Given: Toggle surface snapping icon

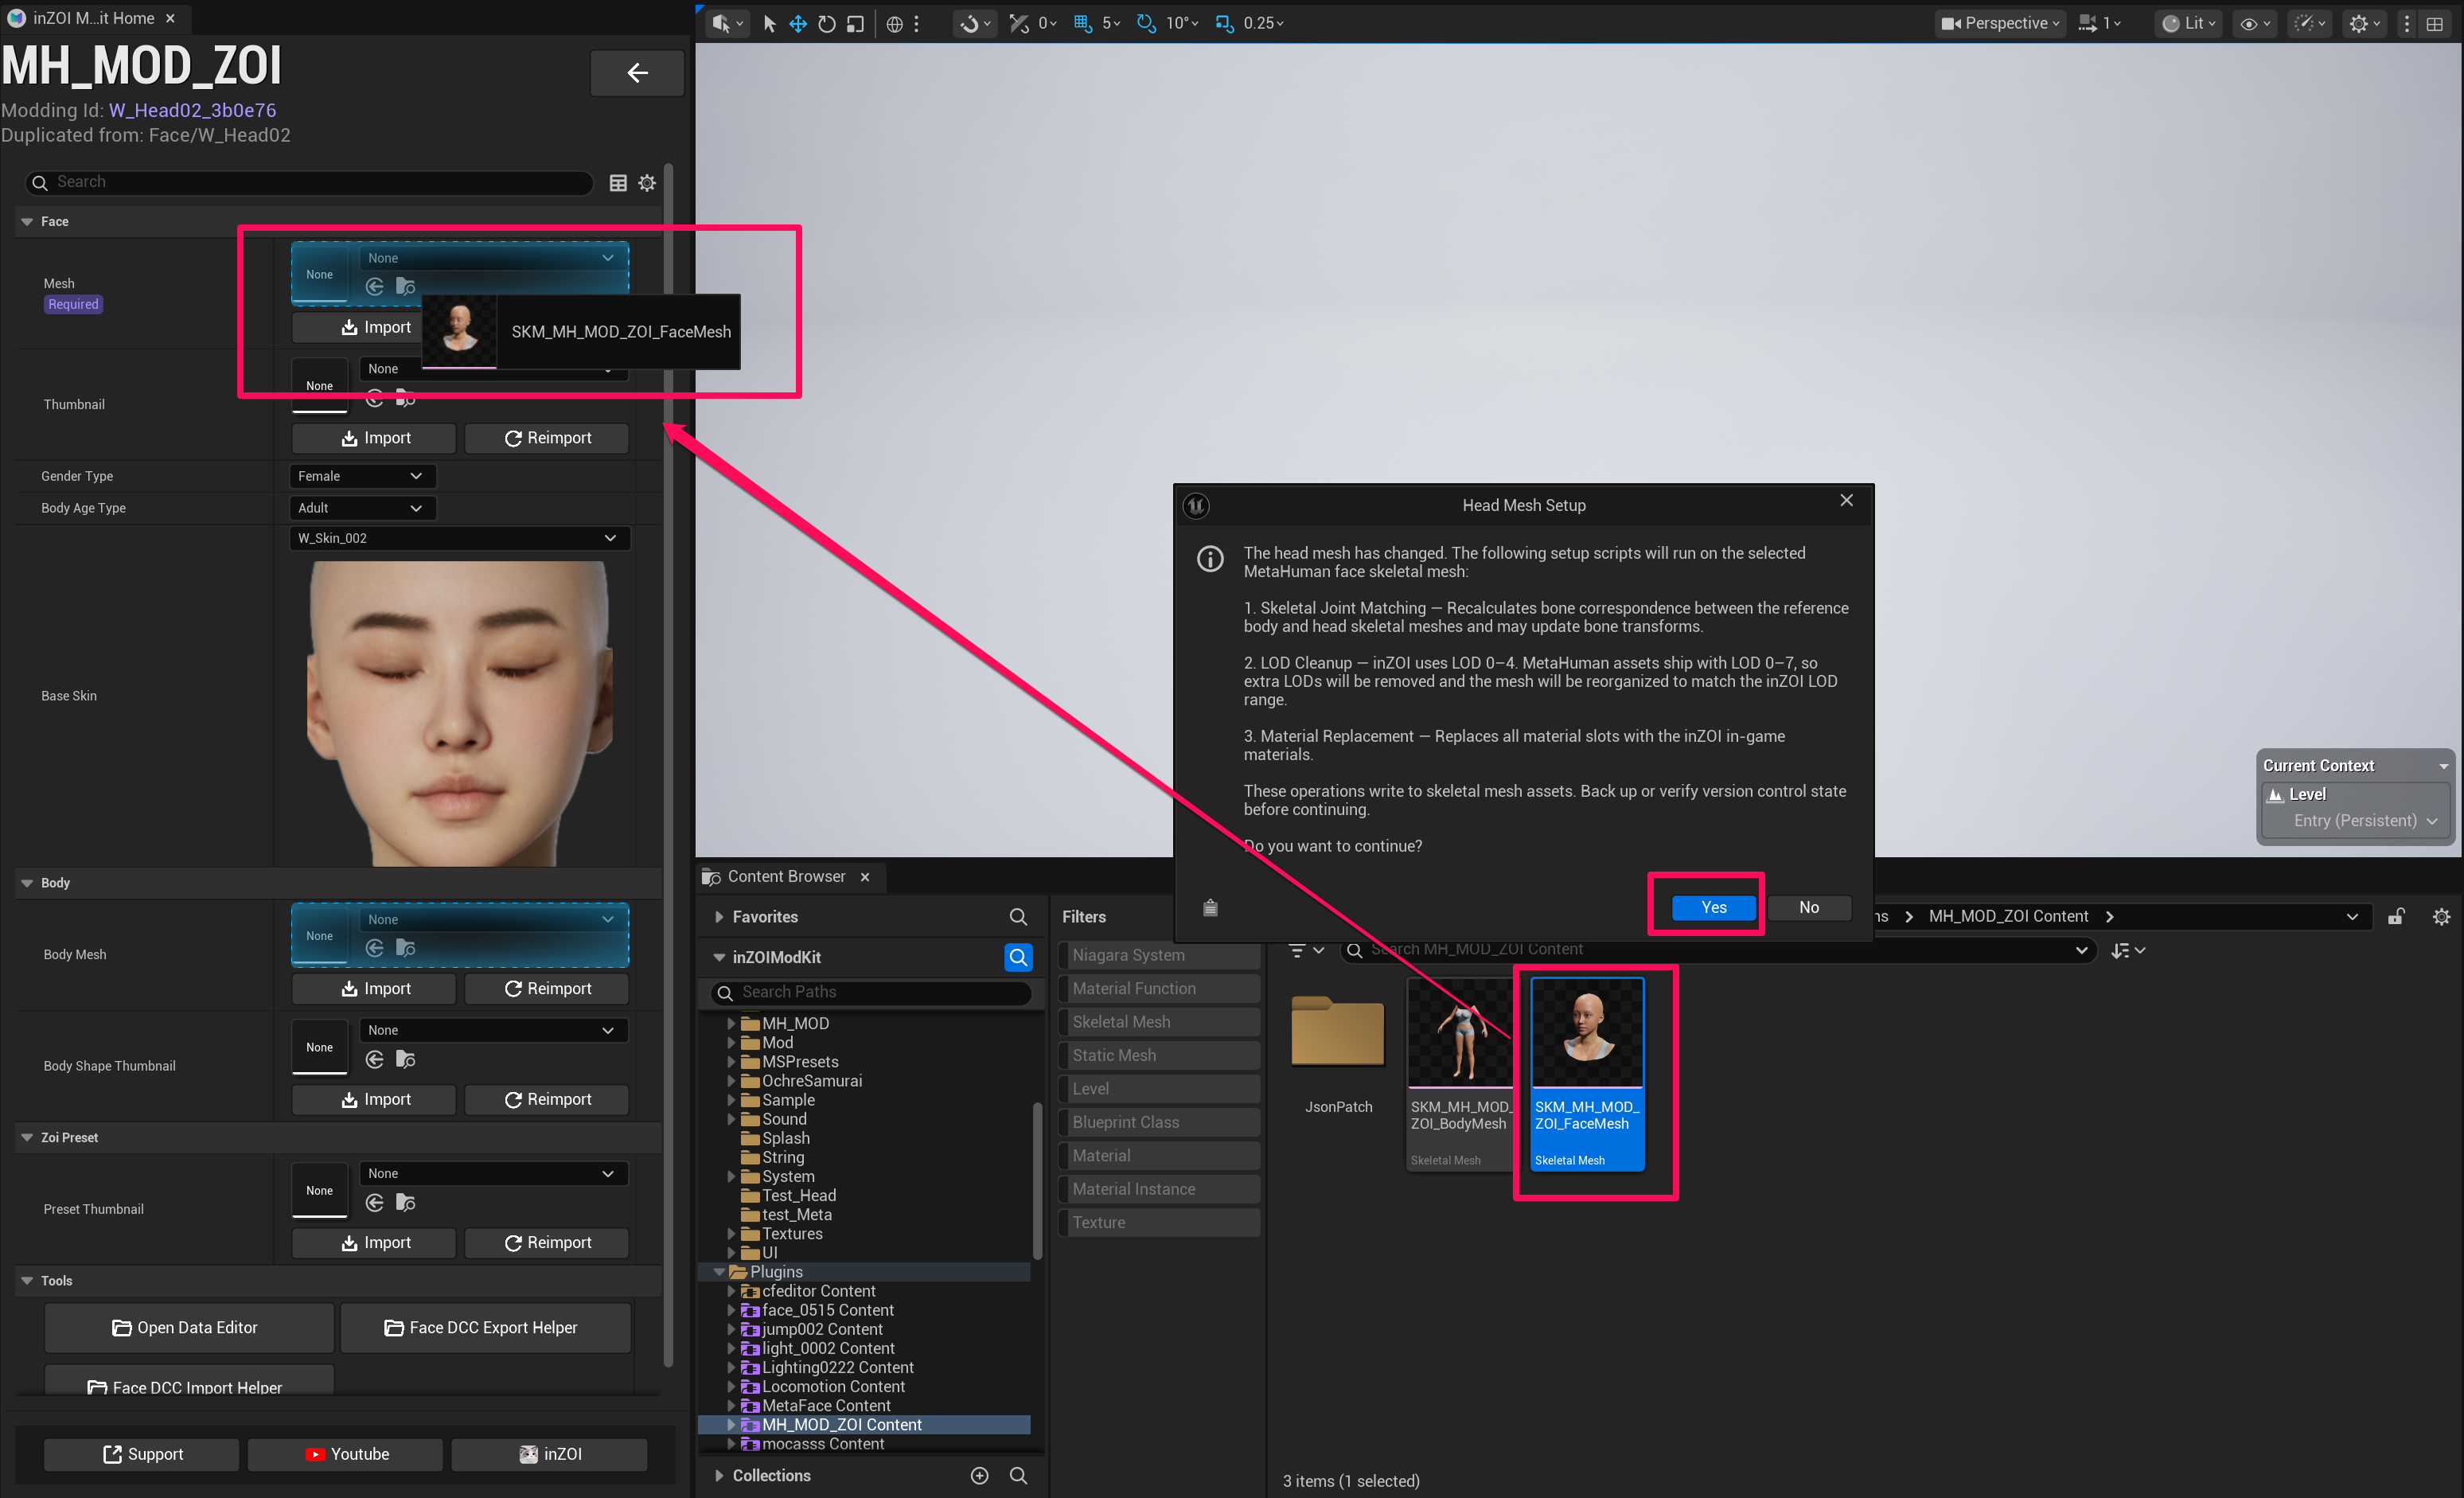Looking at the screenshot, I should click(x=1018, y=23).
